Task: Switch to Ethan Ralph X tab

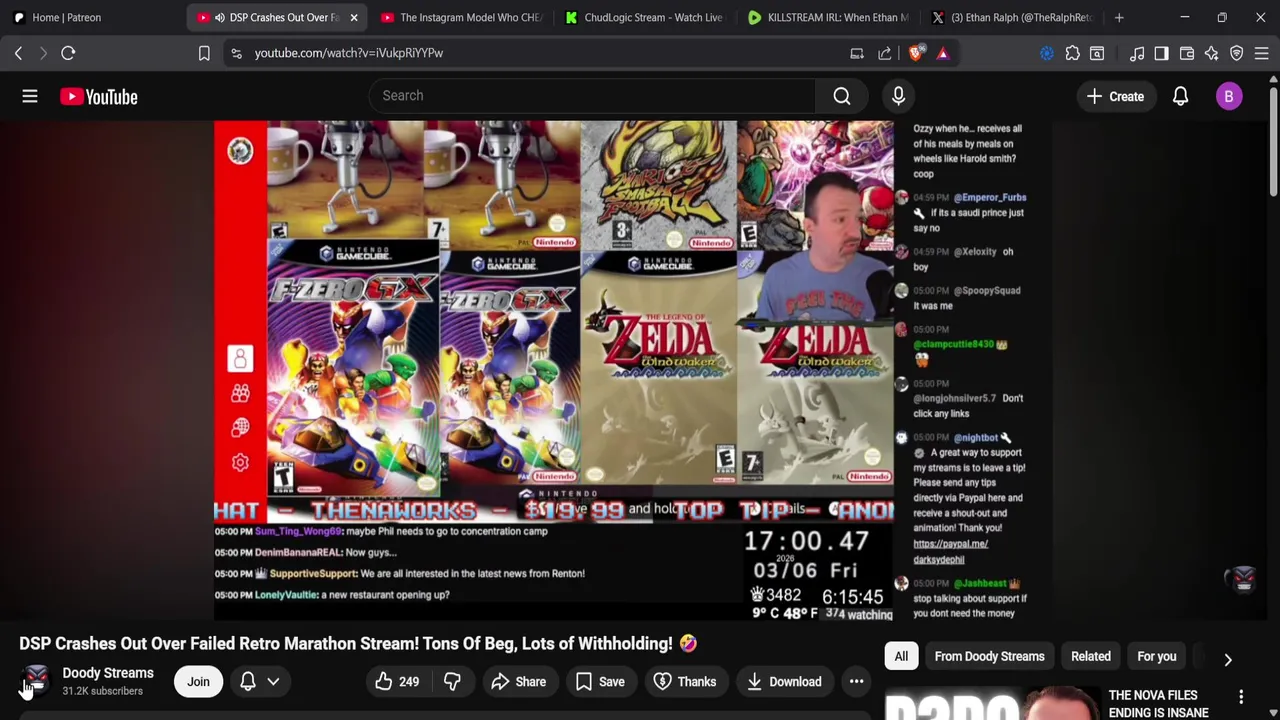Action: 1012,17
